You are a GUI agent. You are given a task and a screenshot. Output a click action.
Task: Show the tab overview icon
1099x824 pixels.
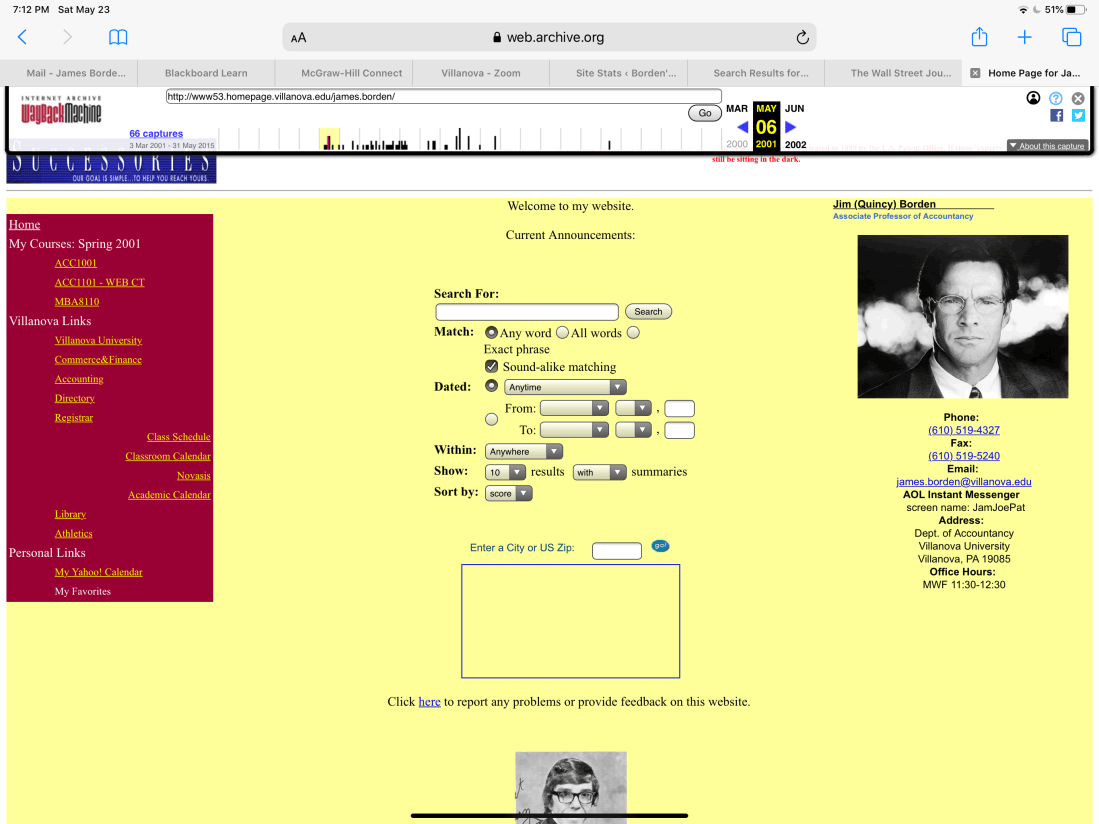[x=1071, y=37]
